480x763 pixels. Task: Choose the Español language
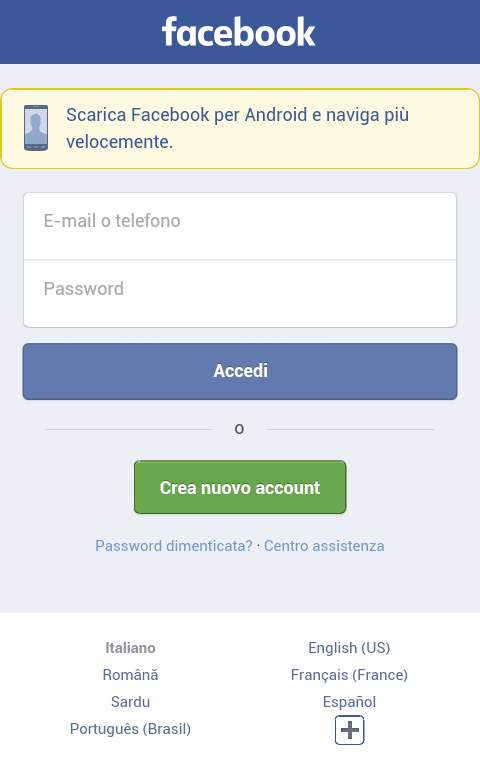tap(350, 702)
